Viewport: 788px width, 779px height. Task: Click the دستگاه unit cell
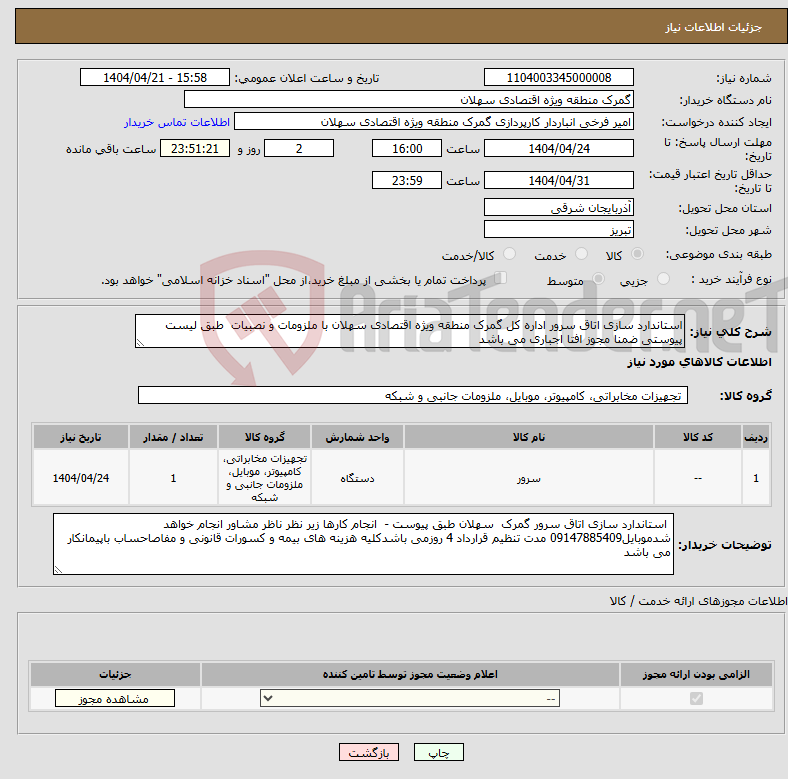[357, 478]
